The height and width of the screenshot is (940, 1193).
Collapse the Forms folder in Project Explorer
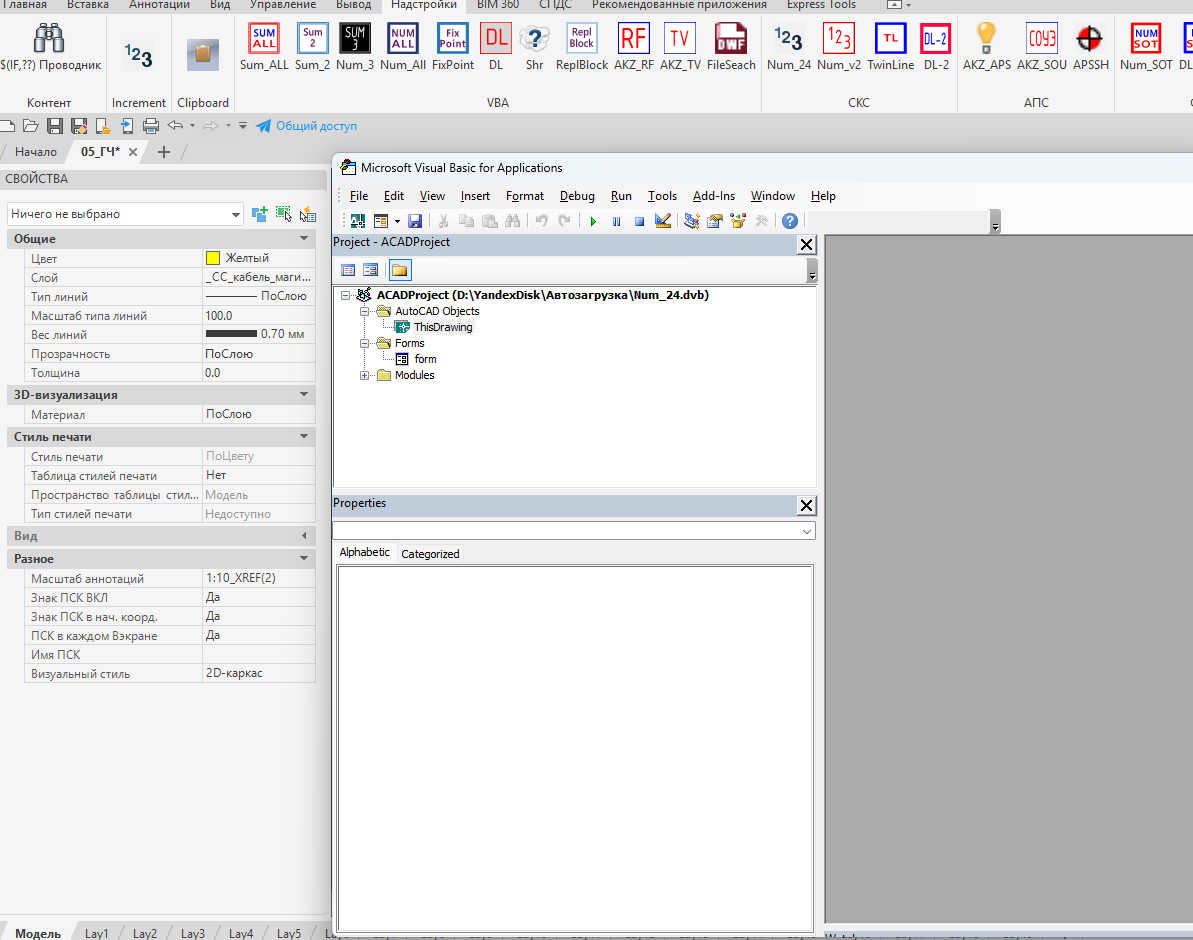pyautogui.click(x=365, y=342)
